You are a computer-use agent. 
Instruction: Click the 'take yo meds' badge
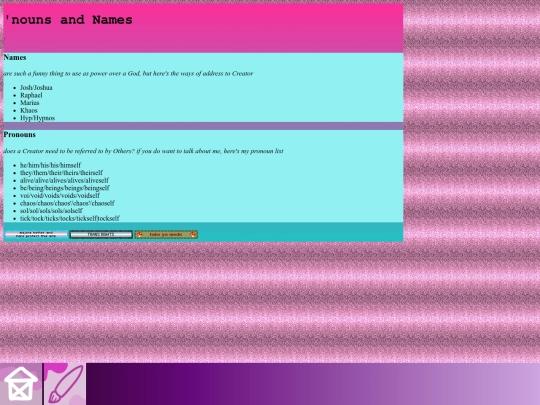click(166, 235)
